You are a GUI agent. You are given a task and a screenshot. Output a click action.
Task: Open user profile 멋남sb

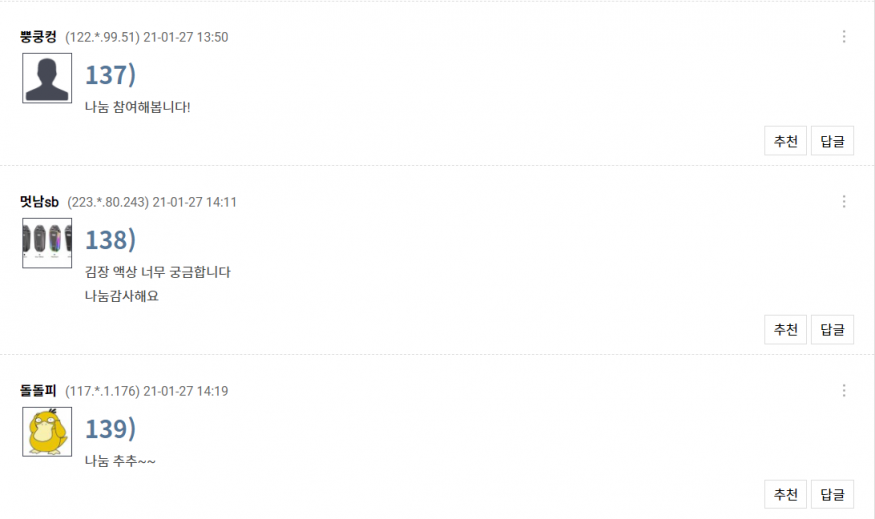coord(40,201)
